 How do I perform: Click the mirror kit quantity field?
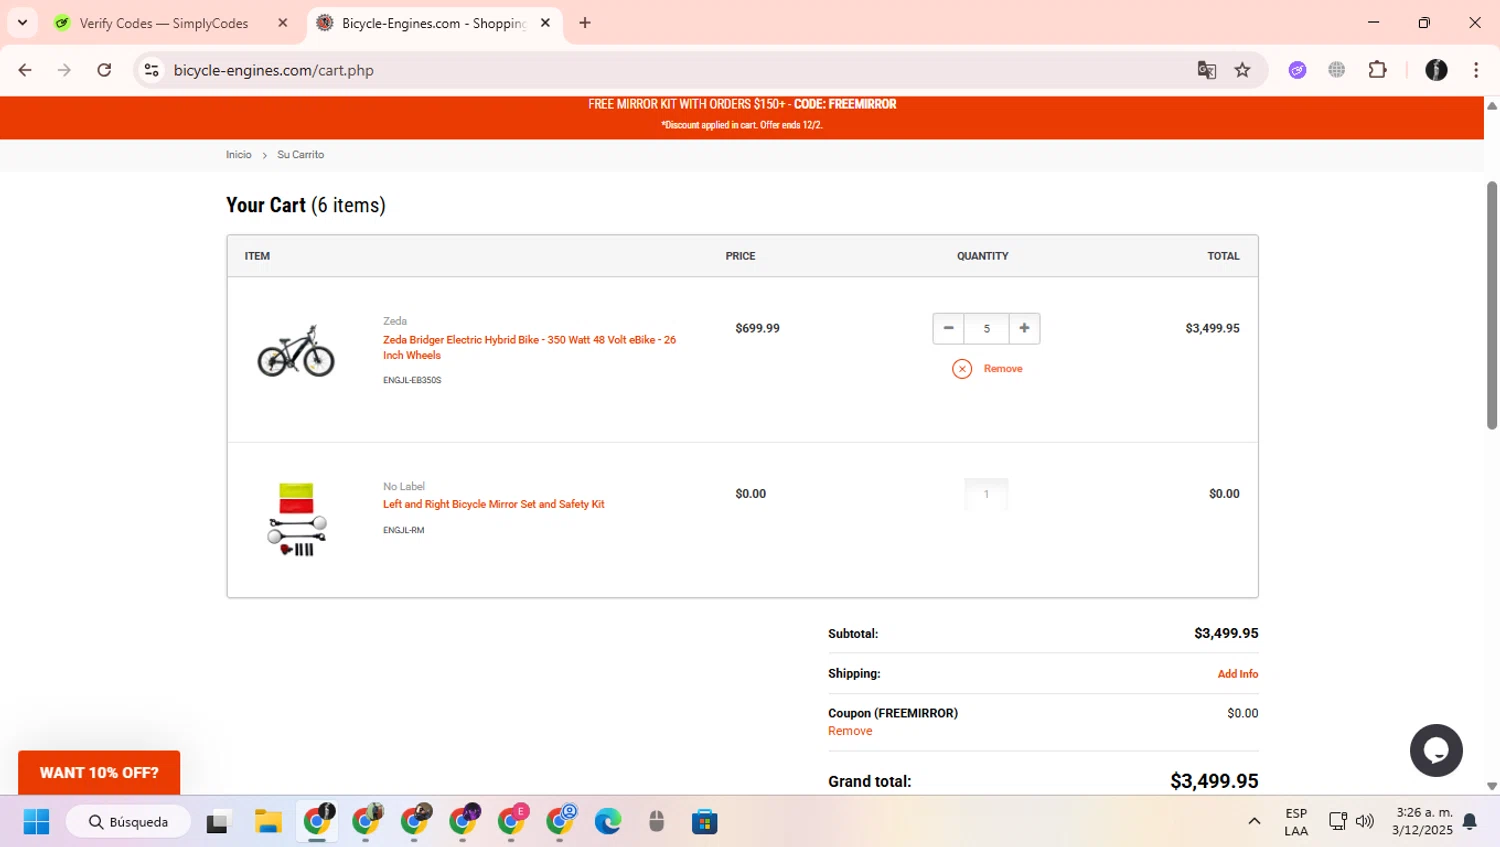click(x=986, y=494)
